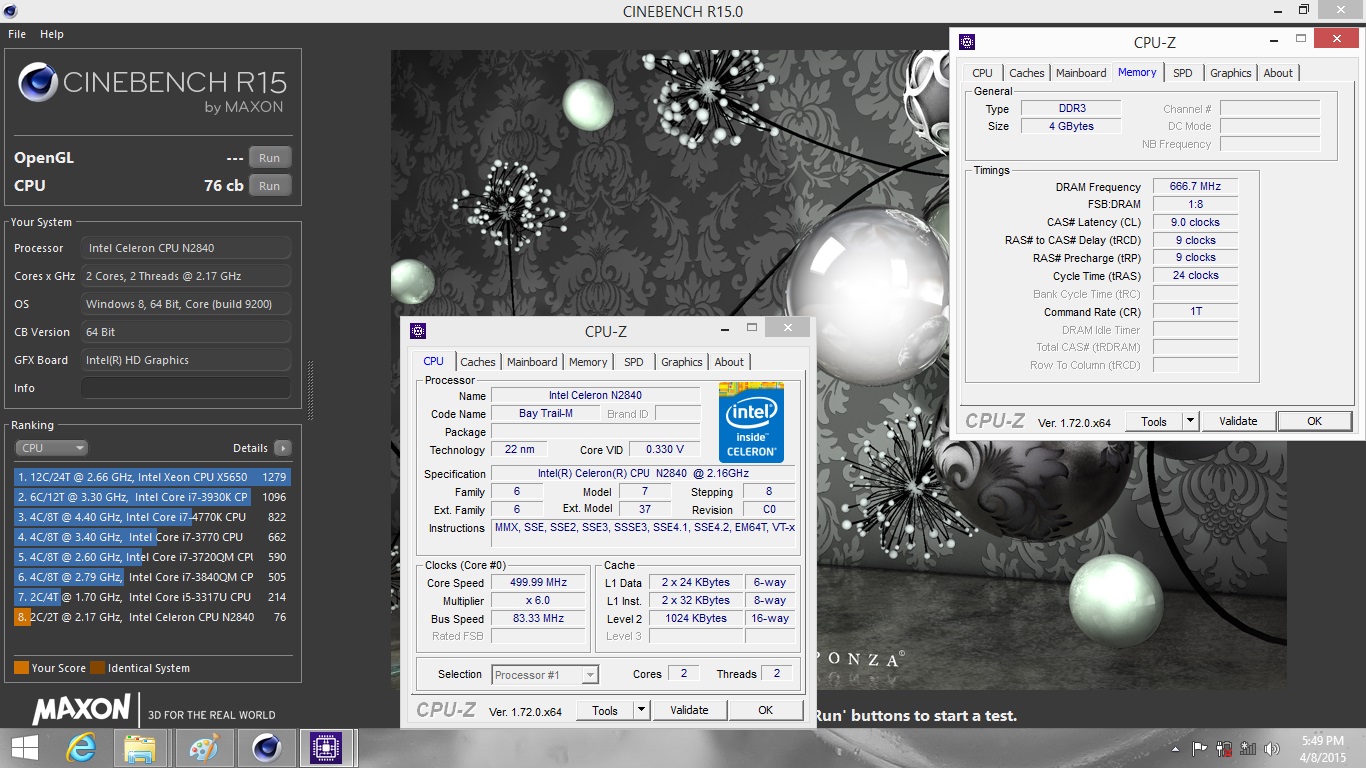Open Action Center flag tray icon

tap(1200, 748)
